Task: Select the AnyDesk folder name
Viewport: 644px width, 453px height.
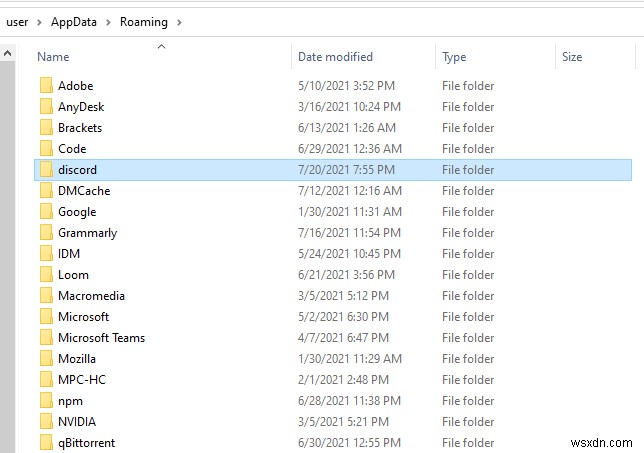Action: click(x=81, y=107)
